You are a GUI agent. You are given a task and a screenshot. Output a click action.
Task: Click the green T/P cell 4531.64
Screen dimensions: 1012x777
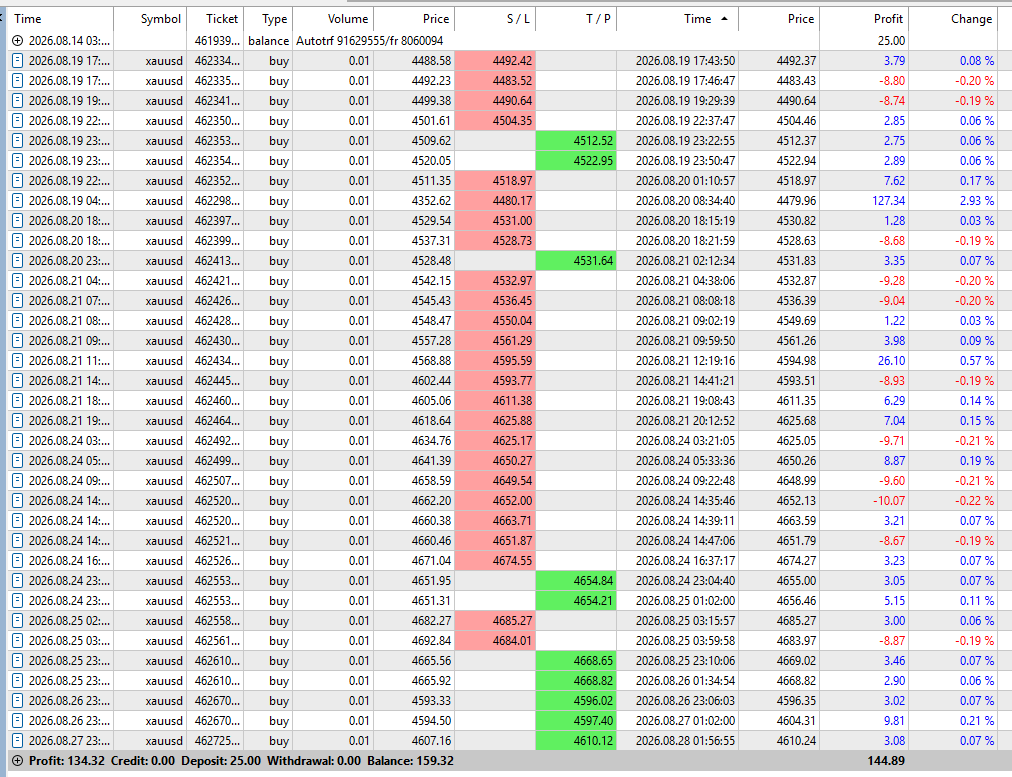click(576, 261)
